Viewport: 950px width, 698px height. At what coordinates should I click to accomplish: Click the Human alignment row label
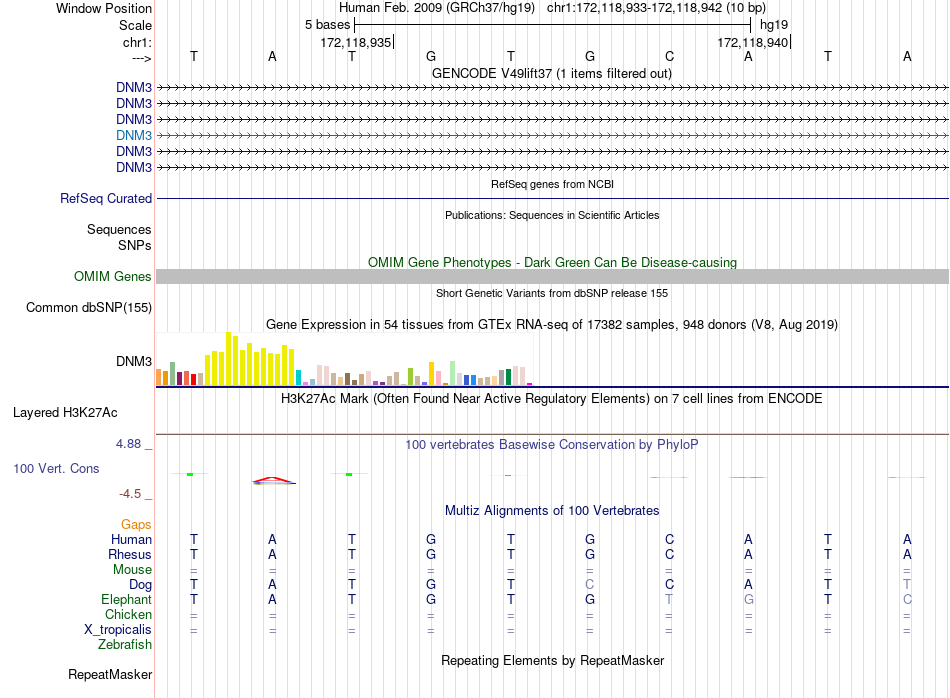coord(131,539)
